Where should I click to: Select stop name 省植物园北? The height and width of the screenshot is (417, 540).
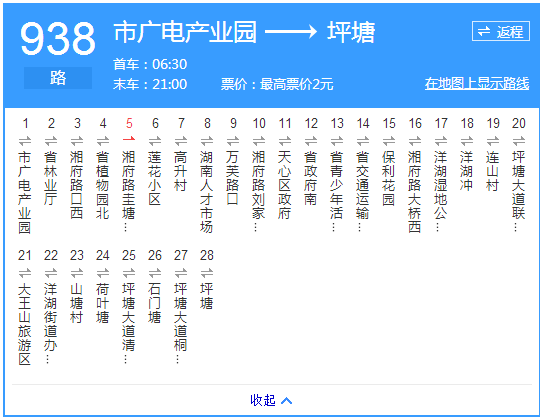pyautogui.click(x=103, y=185)
